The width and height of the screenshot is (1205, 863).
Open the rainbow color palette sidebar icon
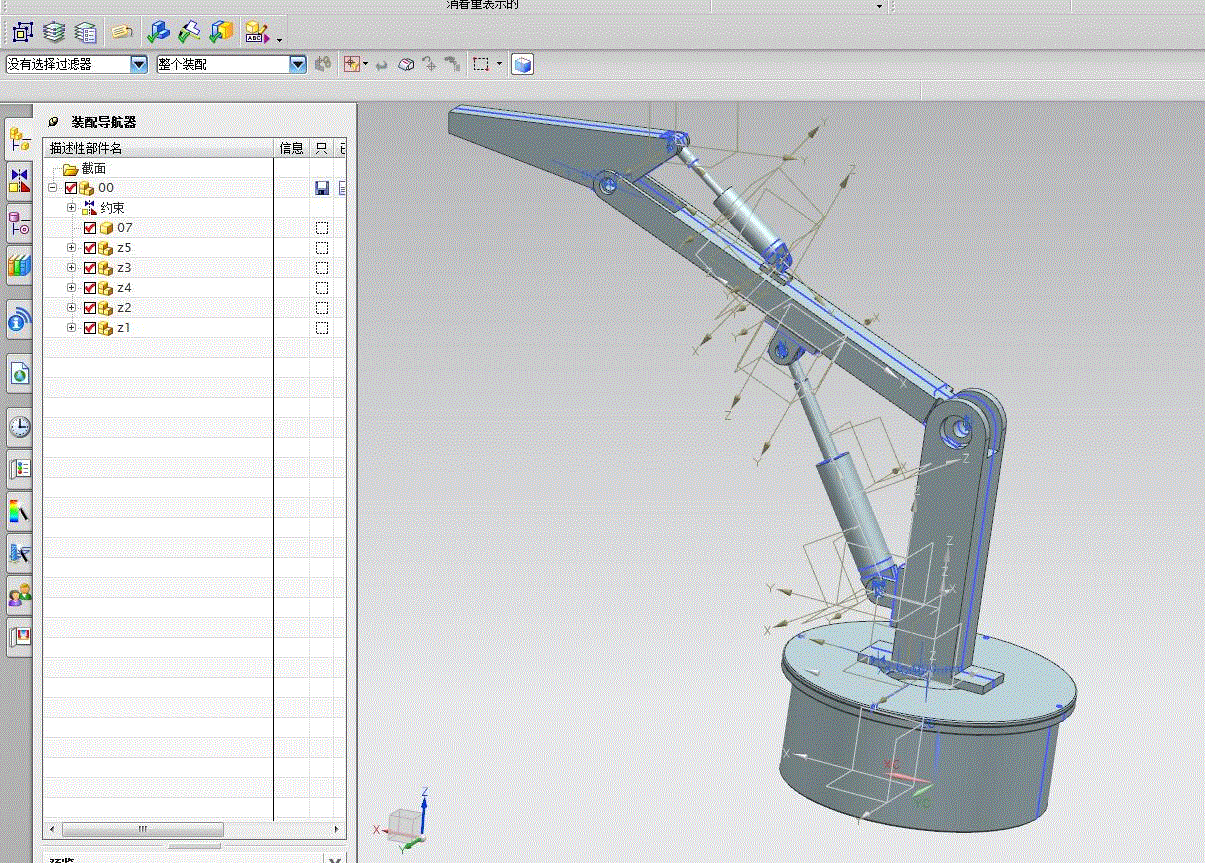[x=19, y=510]
